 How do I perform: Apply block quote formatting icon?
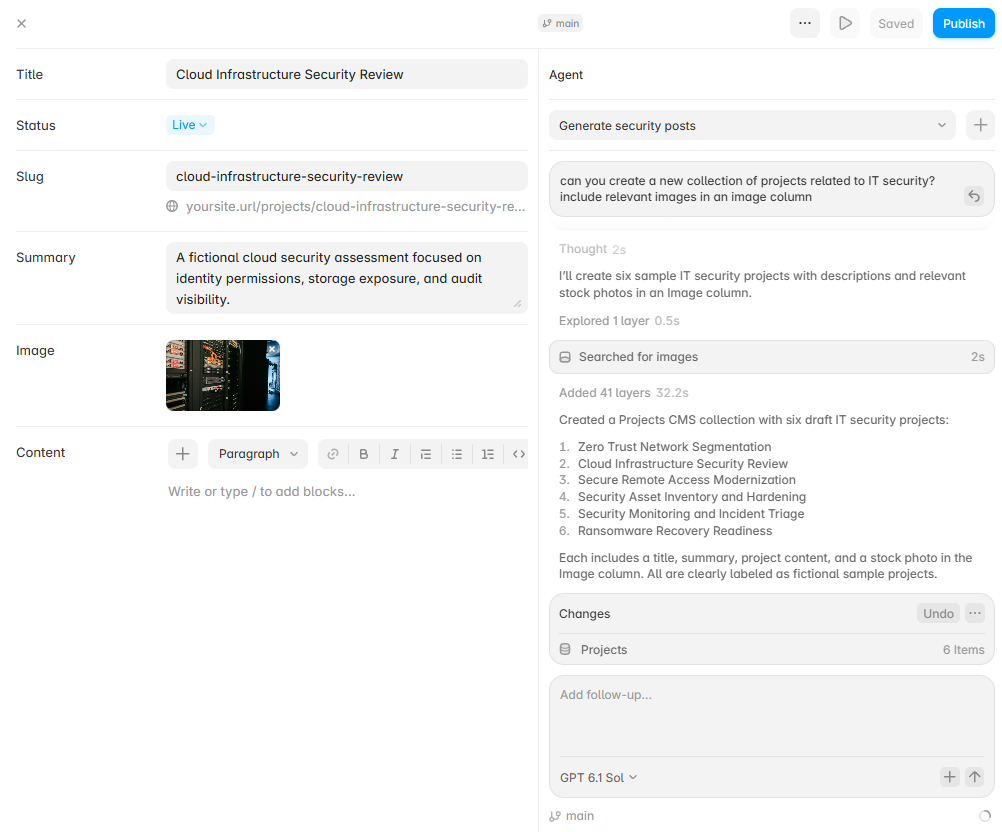[x=426, y=454]
